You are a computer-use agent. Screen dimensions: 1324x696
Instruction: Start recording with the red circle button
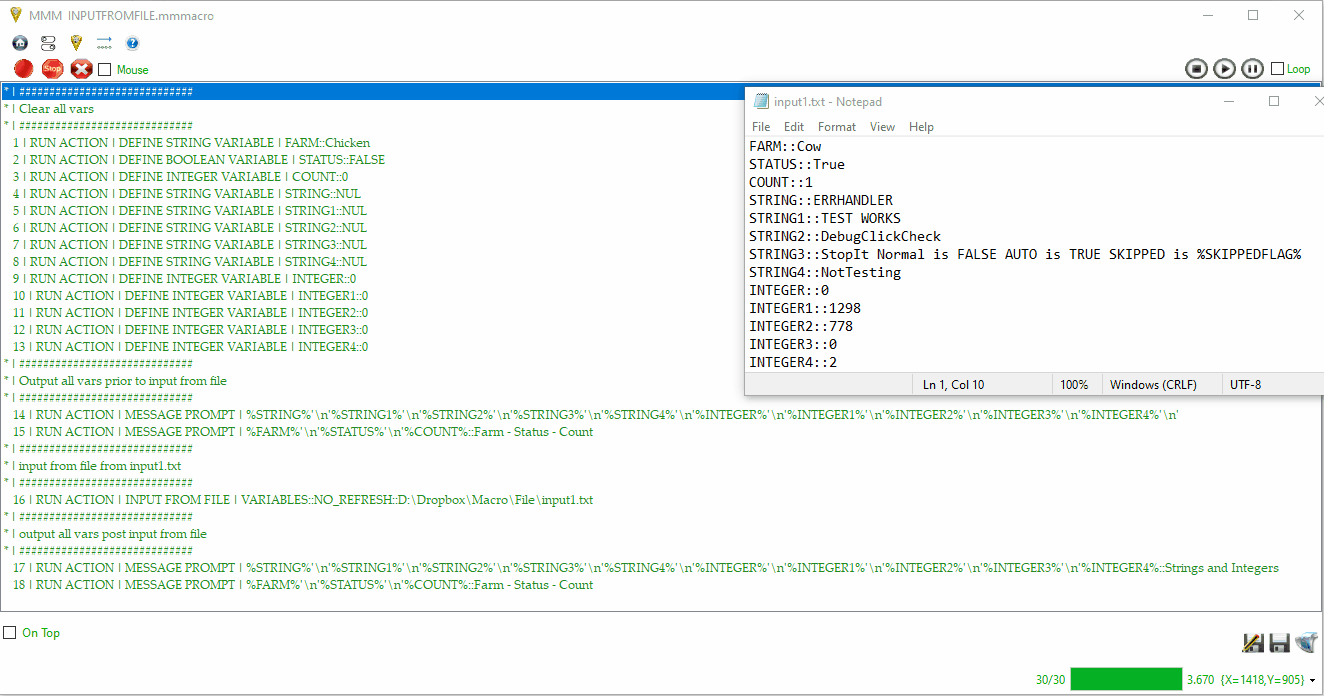pyautogui.click(x=24, y=69)
